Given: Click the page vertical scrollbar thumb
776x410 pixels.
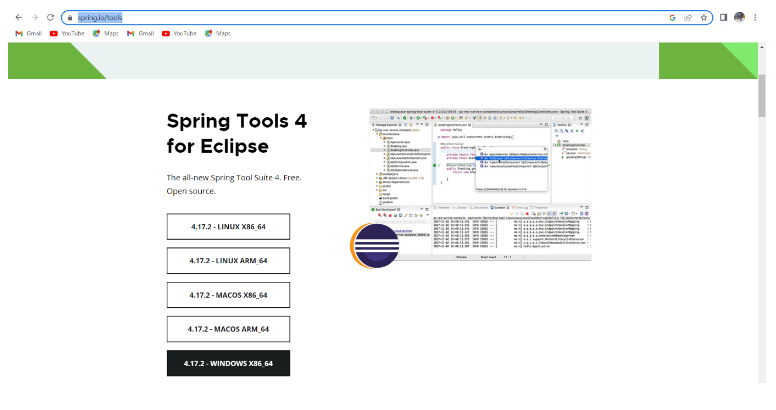Looking at the screenshot, I should 762,96.
